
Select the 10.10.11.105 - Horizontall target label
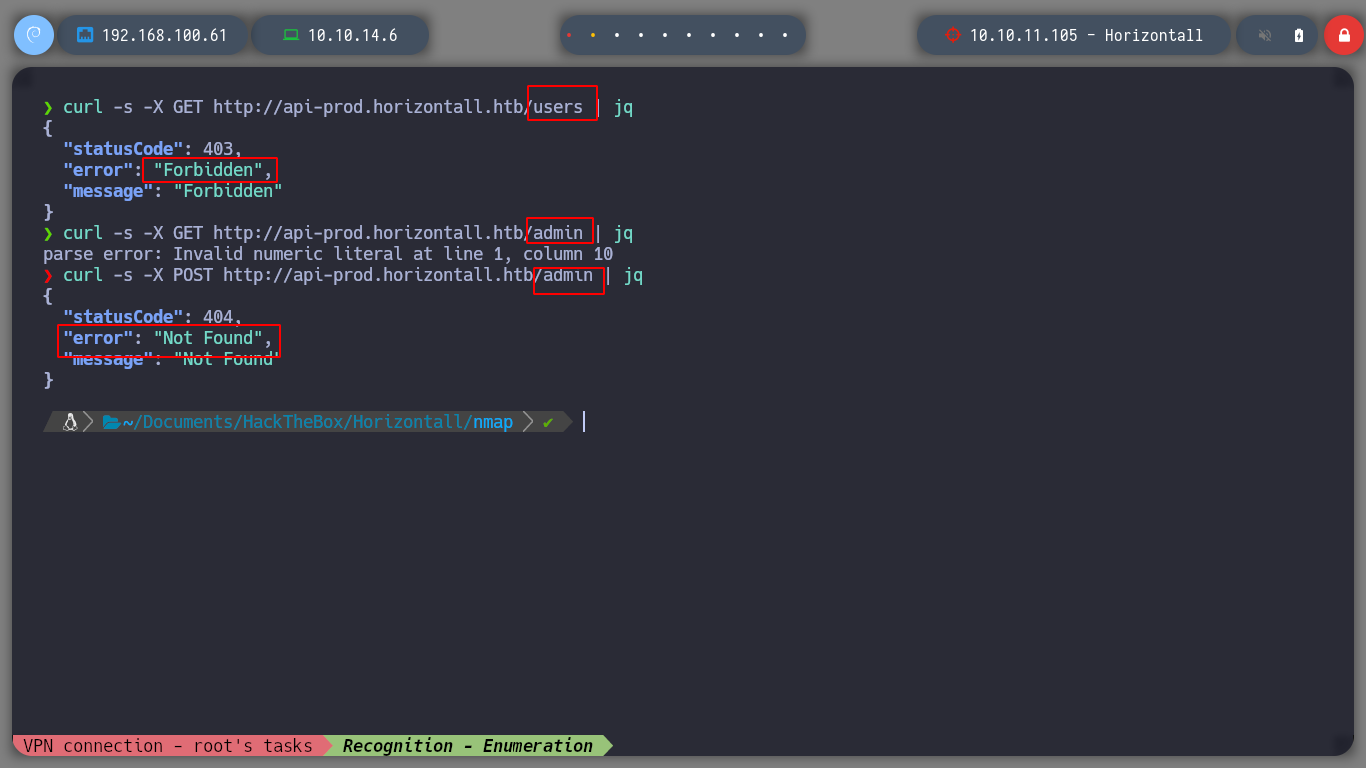(1087, 35)
